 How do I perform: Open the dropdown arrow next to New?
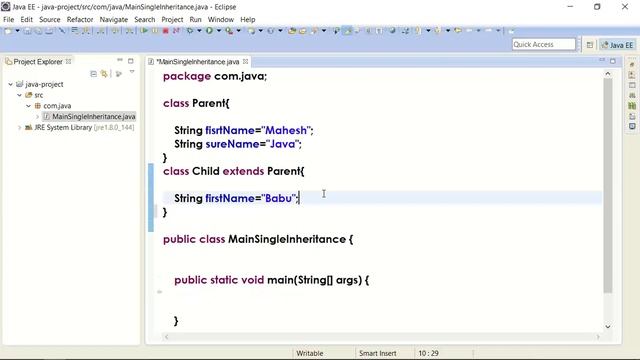point(18,31)
